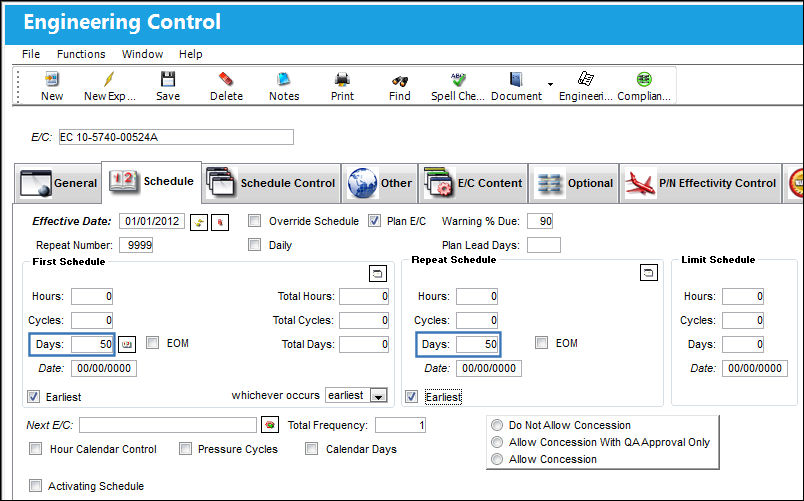Viewport: 804px width, 501px height.
Task: Select the Allow Concession radio option
Action: 497,459
